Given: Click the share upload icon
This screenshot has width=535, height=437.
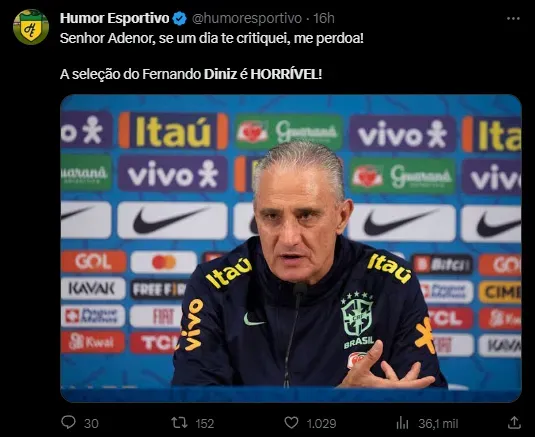Looking at the screenshot, I should tap(514, 422).
